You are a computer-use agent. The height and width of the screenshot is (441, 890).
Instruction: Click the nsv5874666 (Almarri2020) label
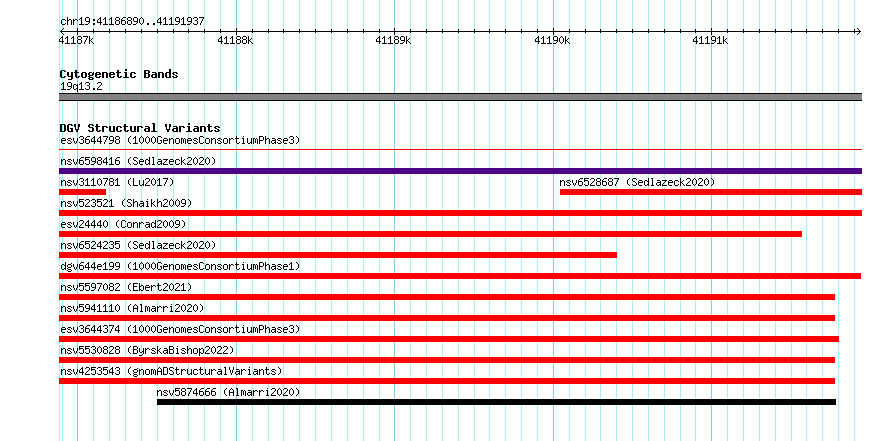click(228, 392)
